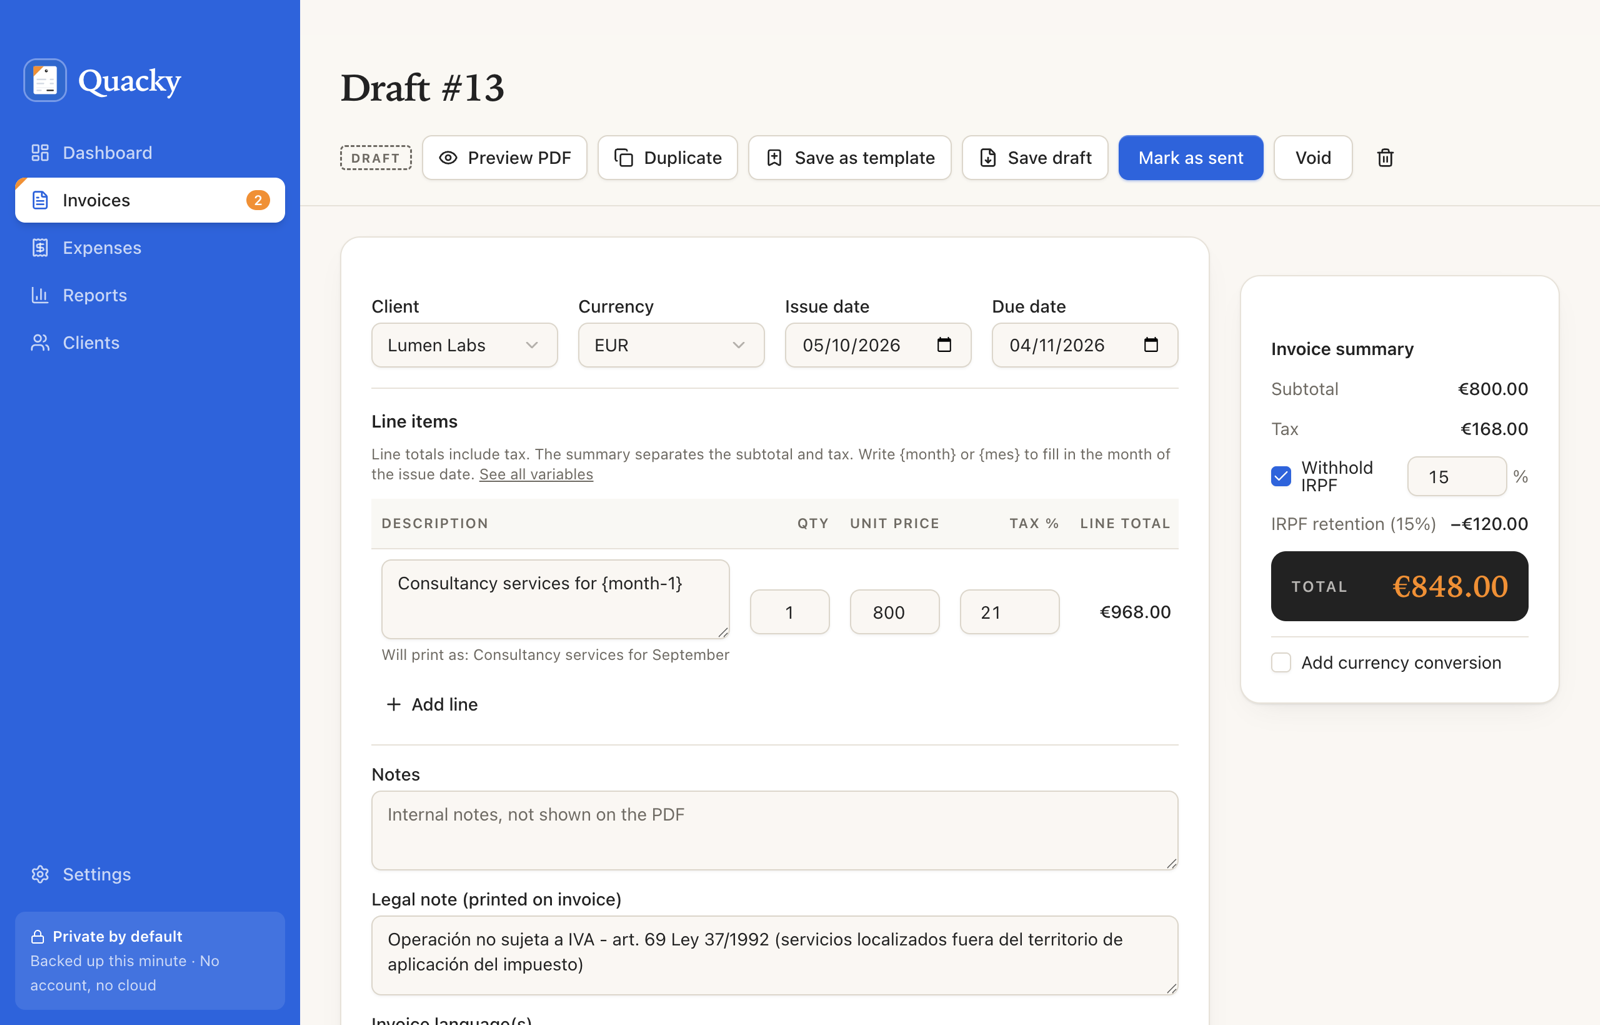1600x1025 pixels.
Task: Click the Invoices document icon in sidebar
Action: [x=40, y=200]
